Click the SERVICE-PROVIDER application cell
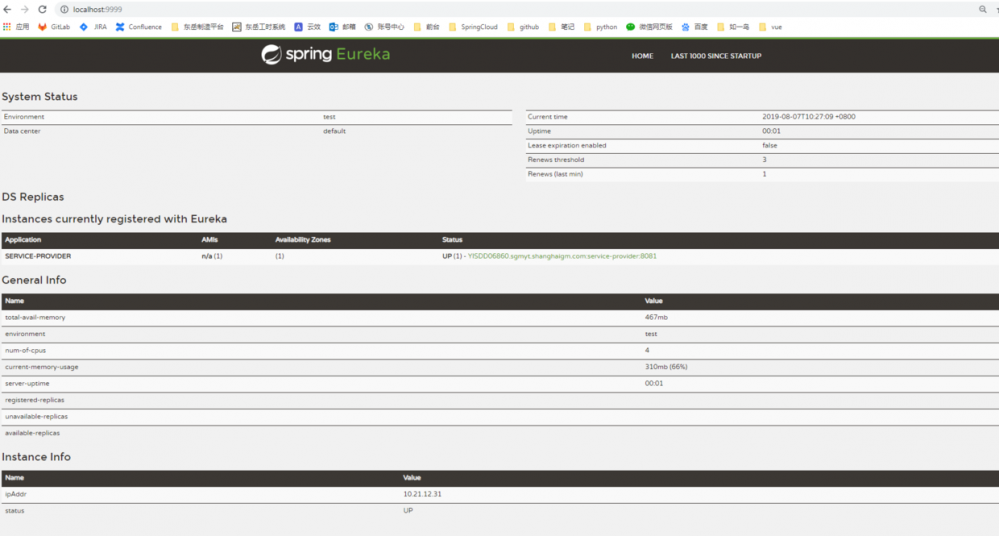The height and width of the screenshot is (536, 999). (38, 256)
